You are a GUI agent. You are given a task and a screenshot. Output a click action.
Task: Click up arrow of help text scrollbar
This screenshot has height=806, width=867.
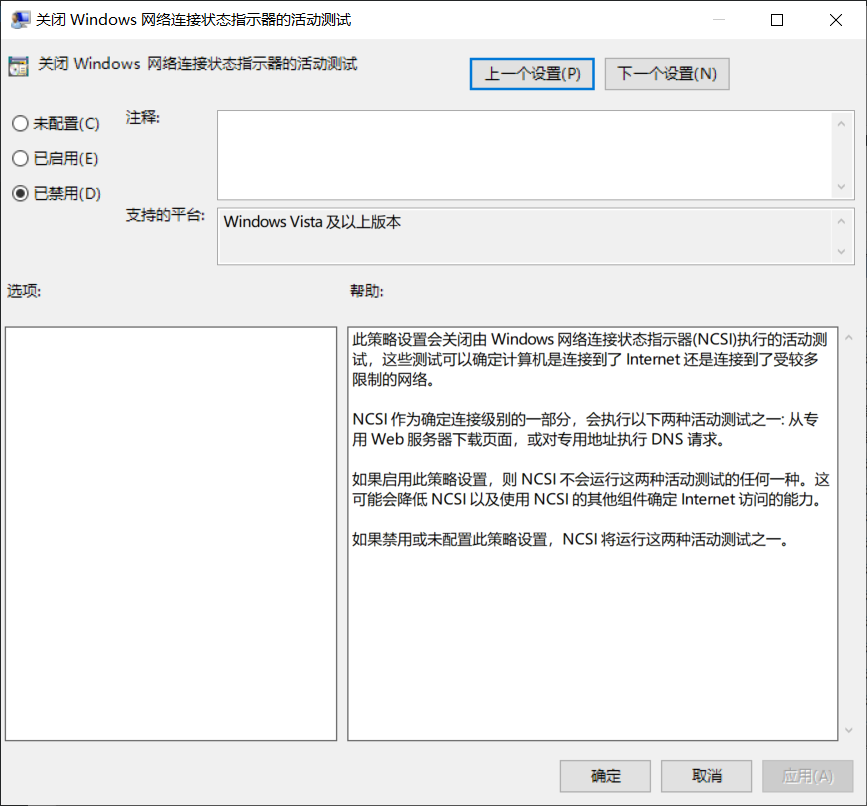(848, 337)
